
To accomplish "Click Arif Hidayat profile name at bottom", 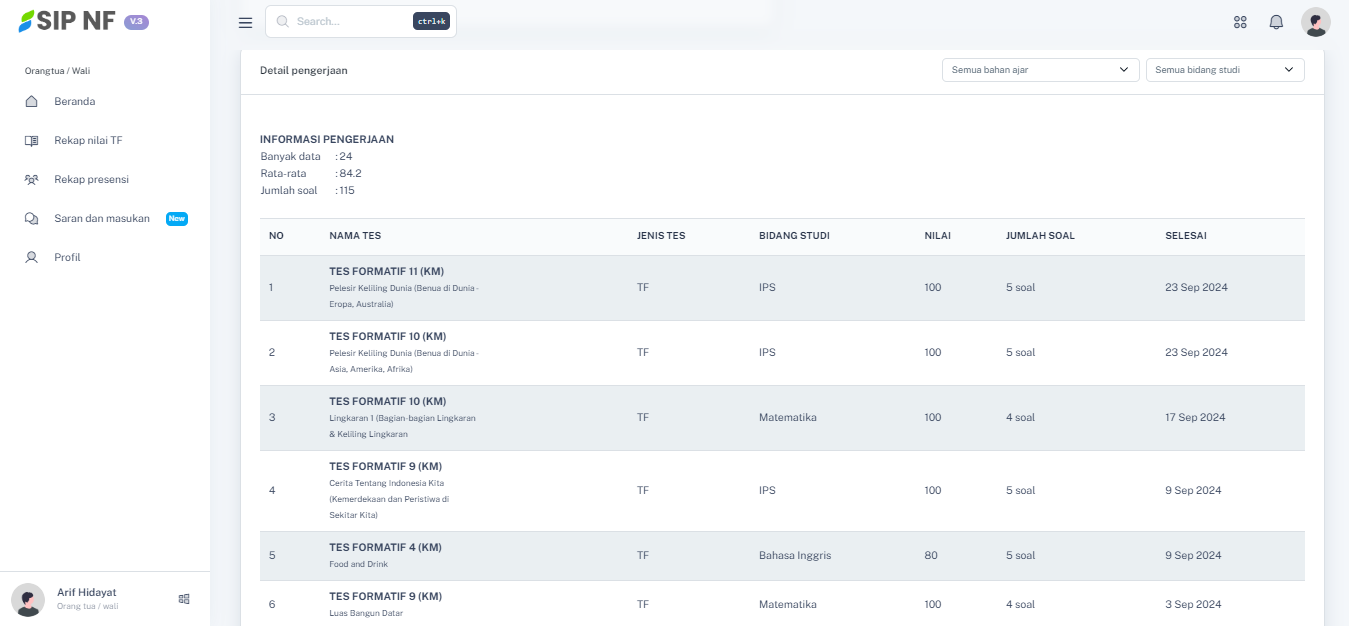I will [x=86, y=593].
